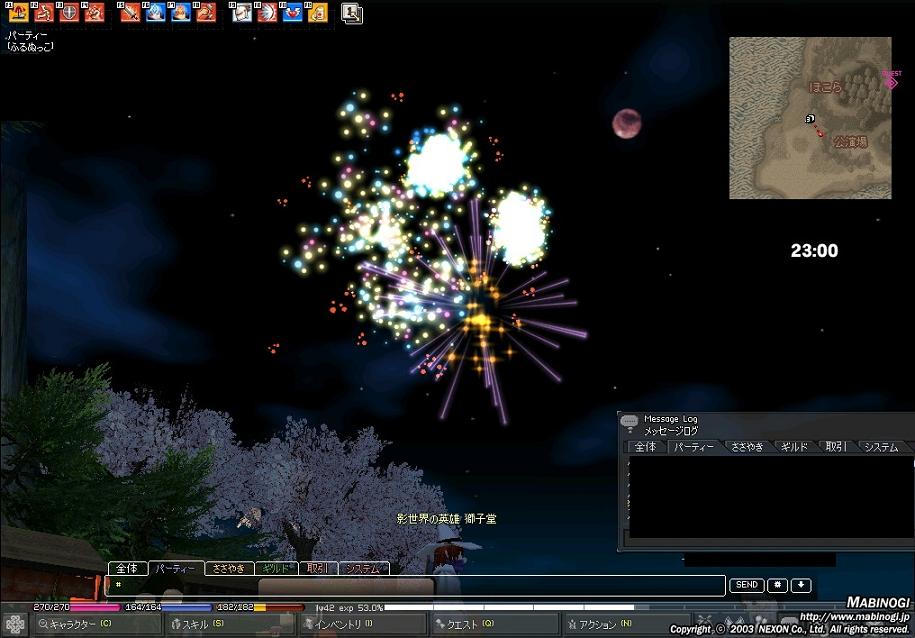The height and width of the screenshot is (638, 915).
Task: Switch Message Log to システム tab
Action: [x=881, y=447]
